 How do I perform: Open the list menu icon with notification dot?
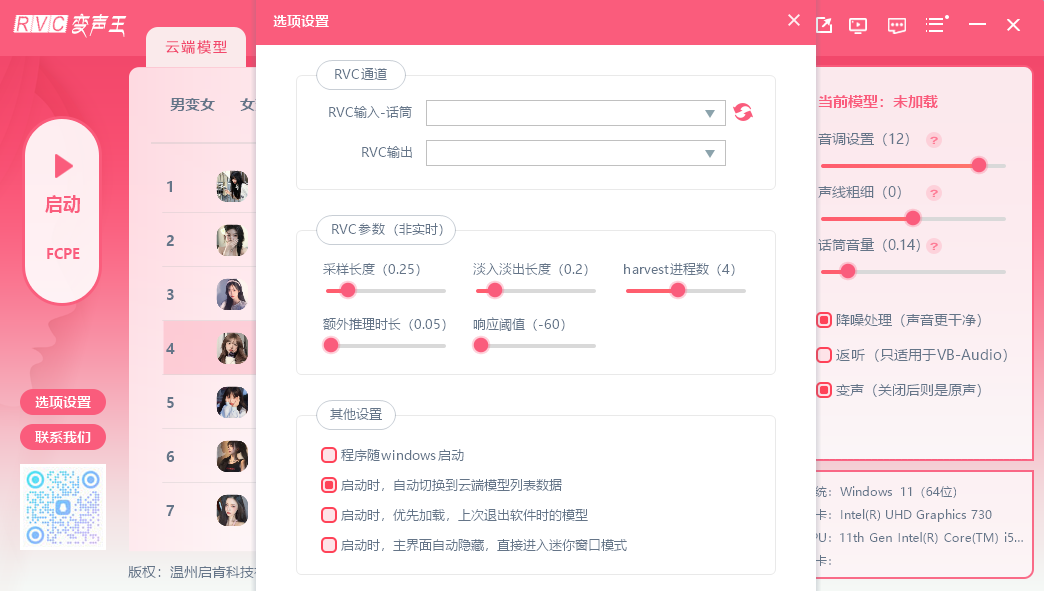tap(936, 25)
